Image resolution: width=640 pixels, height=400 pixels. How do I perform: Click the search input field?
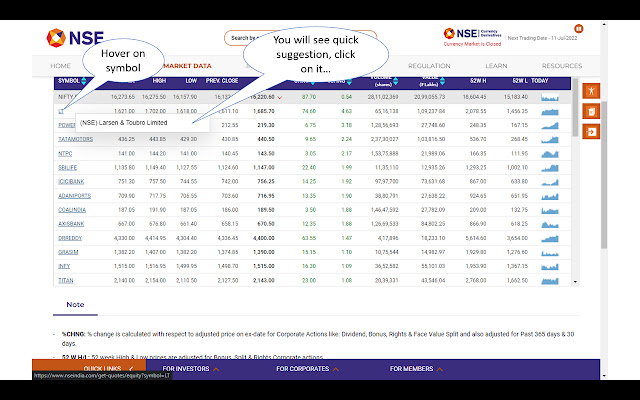coord(300,38)
